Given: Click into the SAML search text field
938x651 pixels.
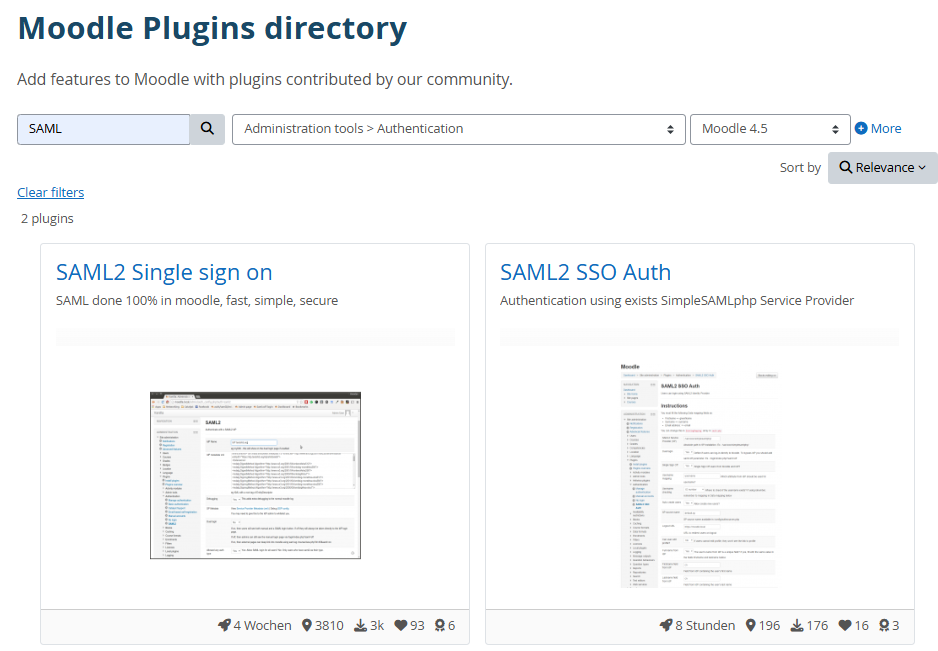Looking at the screenshot, I should (104, 129).
